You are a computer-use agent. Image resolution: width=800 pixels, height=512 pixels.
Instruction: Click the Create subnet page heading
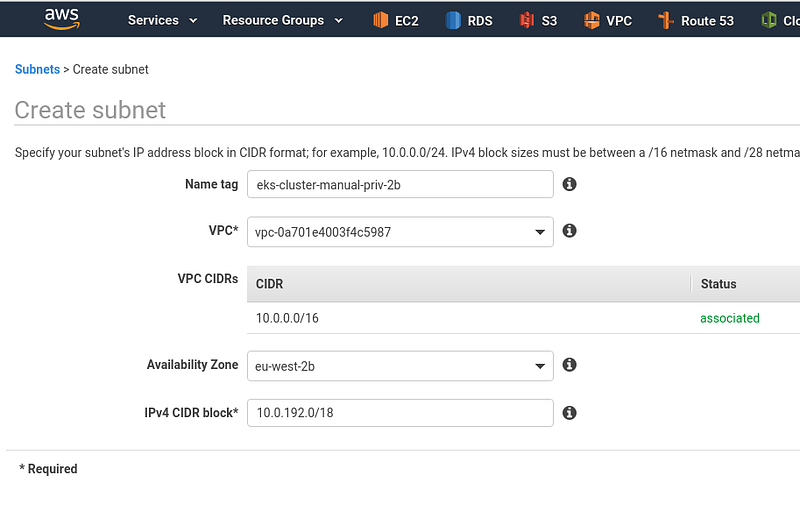click(x=90, y=110)
